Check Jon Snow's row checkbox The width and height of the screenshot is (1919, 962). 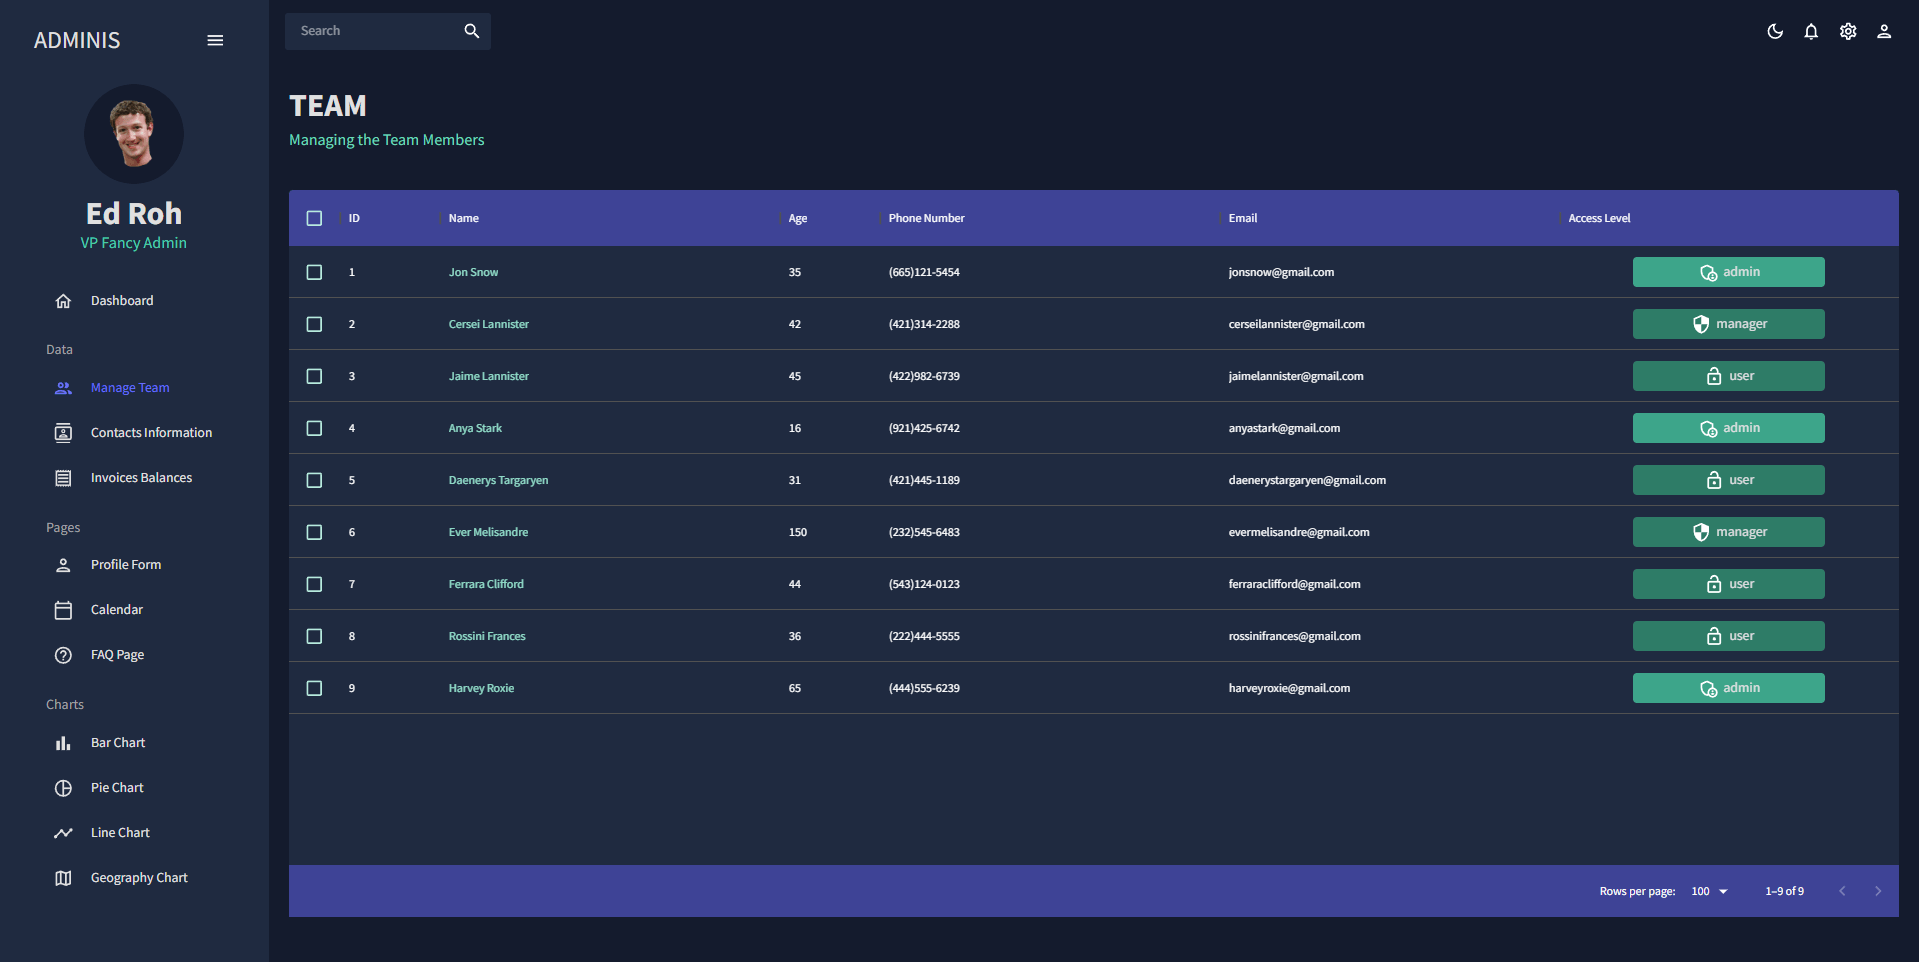[x=314, y=271]
